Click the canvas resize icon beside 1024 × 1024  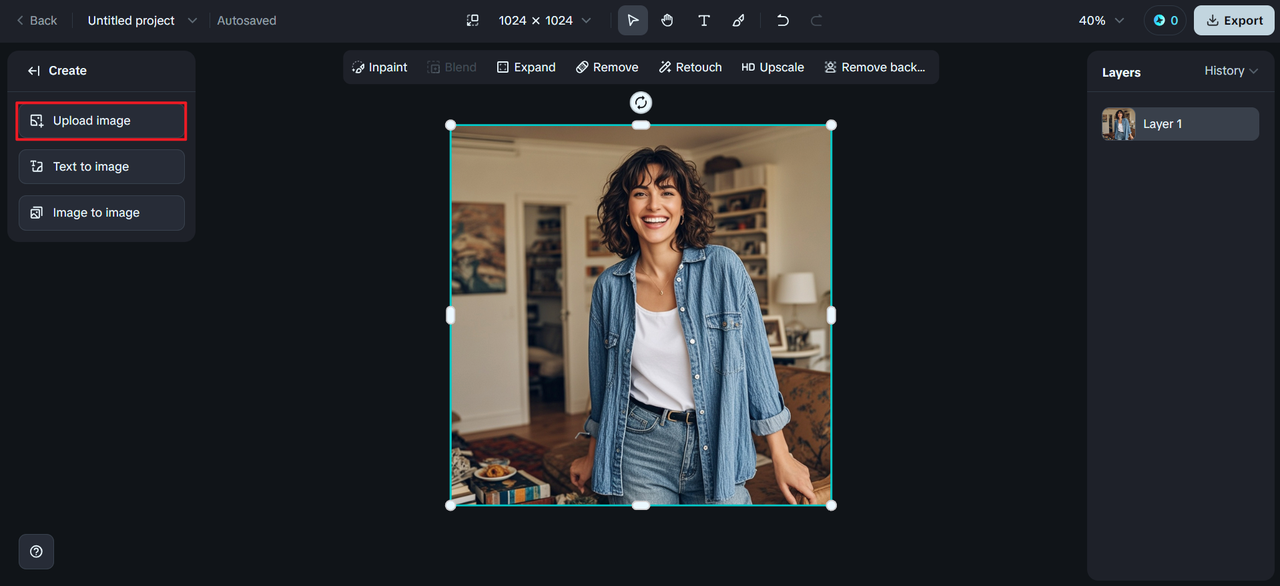tap(473, 20)
